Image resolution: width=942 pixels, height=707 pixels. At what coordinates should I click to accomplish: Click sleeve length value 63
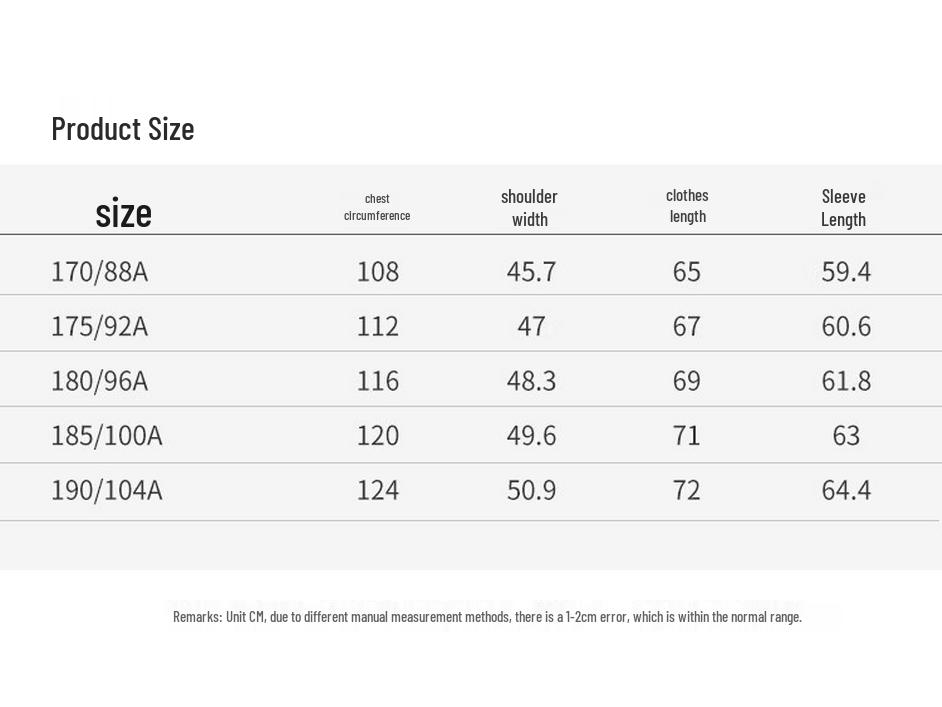tap(846, 435)
